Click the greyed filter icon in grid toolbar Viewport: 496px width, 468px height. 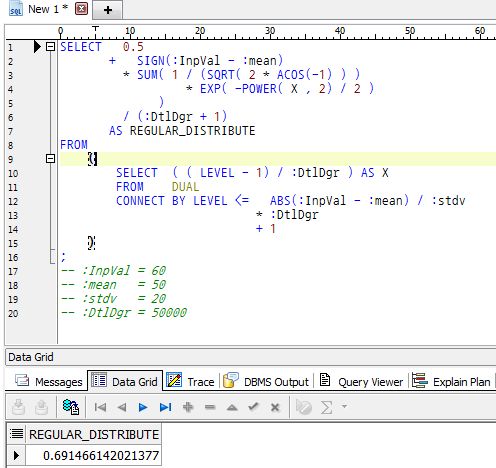click(x=304, y=407)
